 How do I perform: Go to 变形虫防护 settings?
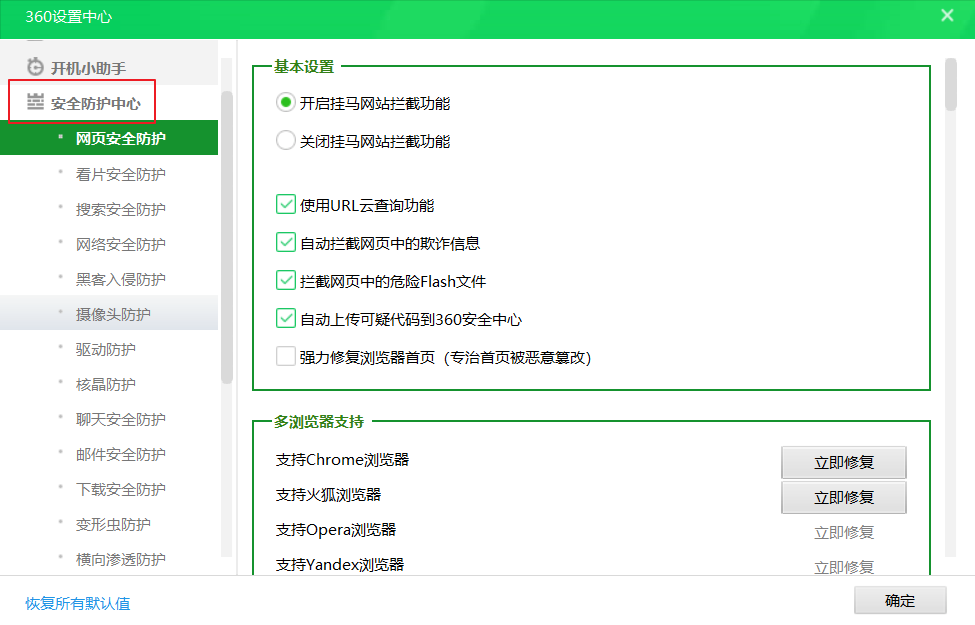[x=109, y=524]
